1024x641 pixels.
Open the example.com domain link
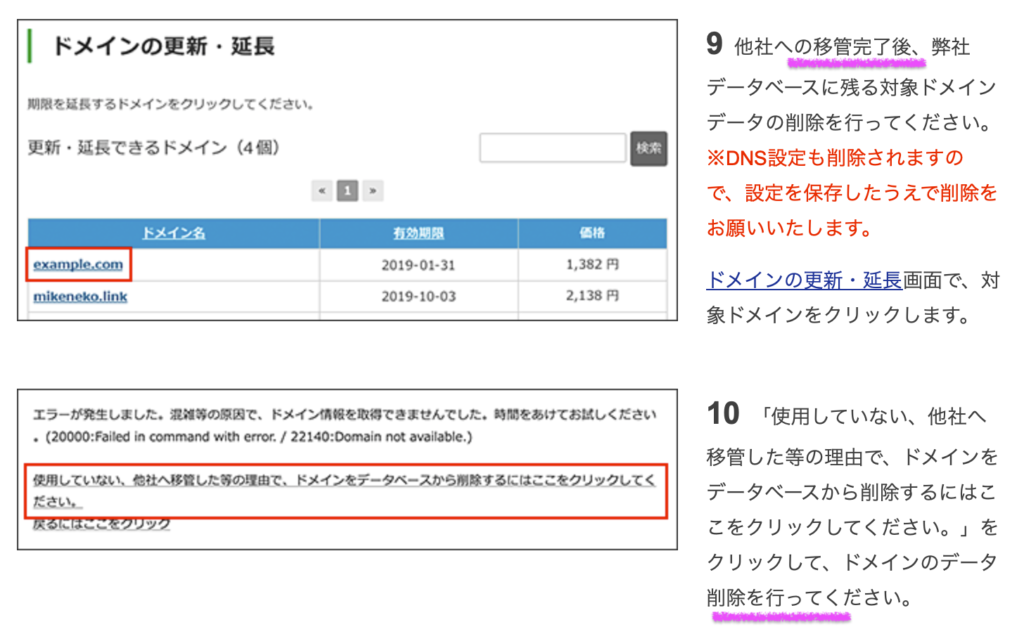click(x=78, y=265)
